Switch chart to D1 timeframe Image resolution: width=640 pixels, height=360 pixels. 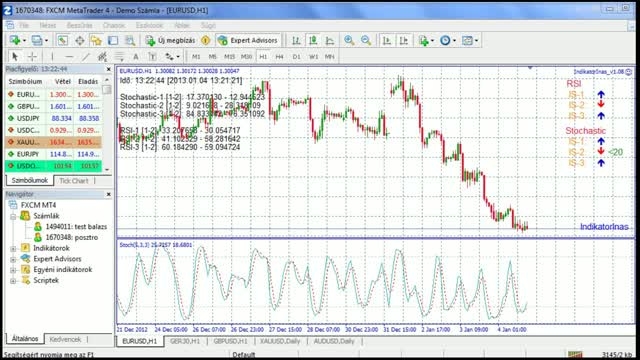click(296, 56)
